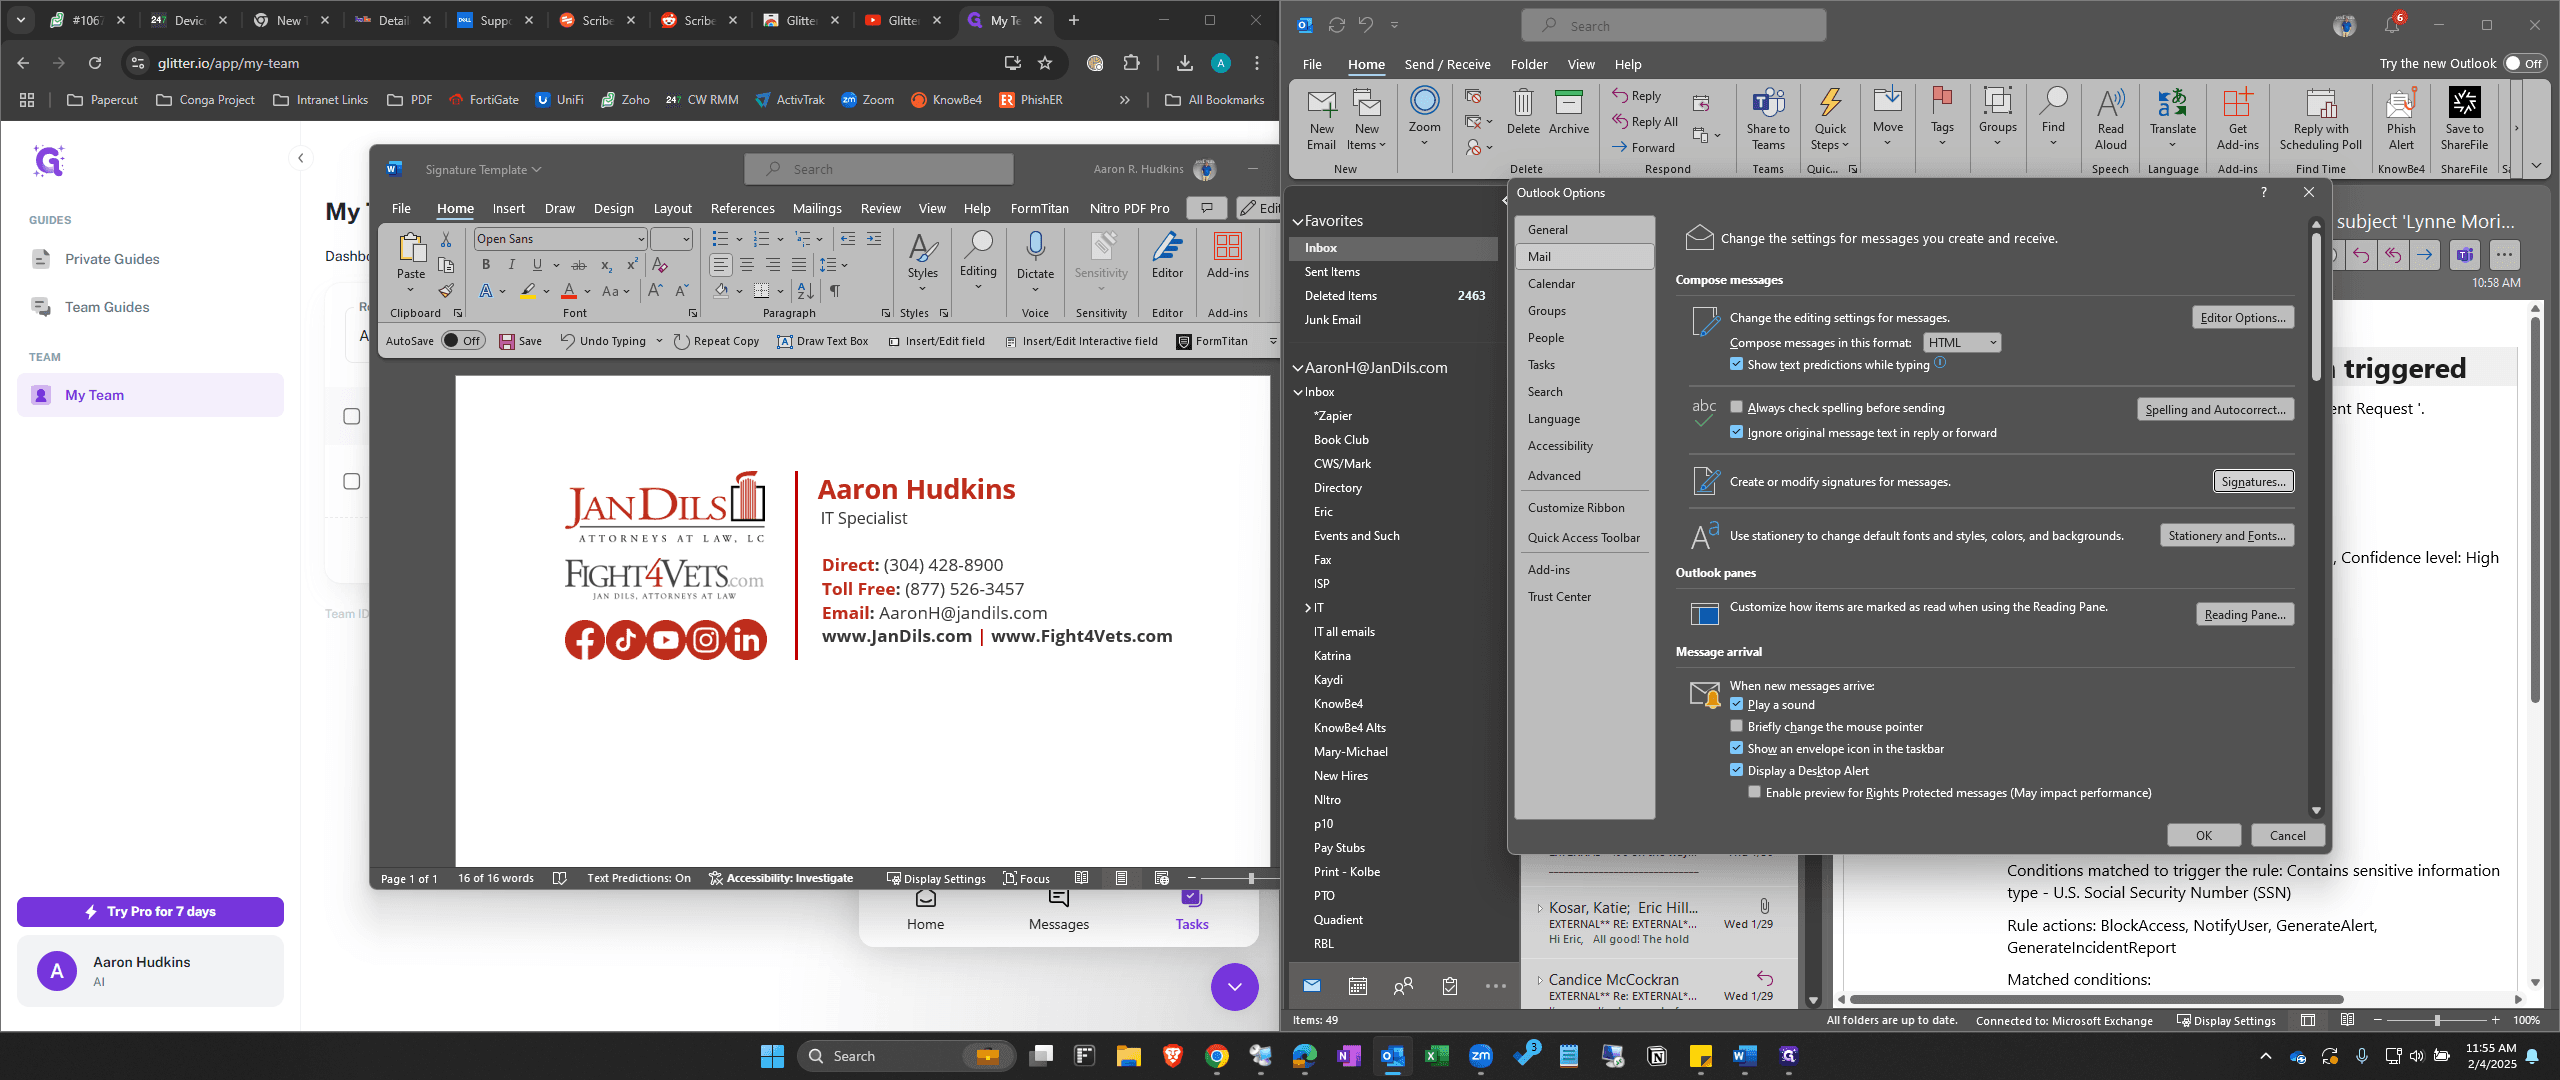Click Try Pro for 7 days button
Screen dimensions: 2560x1080
pyautogui.click(x=150, y=911)
